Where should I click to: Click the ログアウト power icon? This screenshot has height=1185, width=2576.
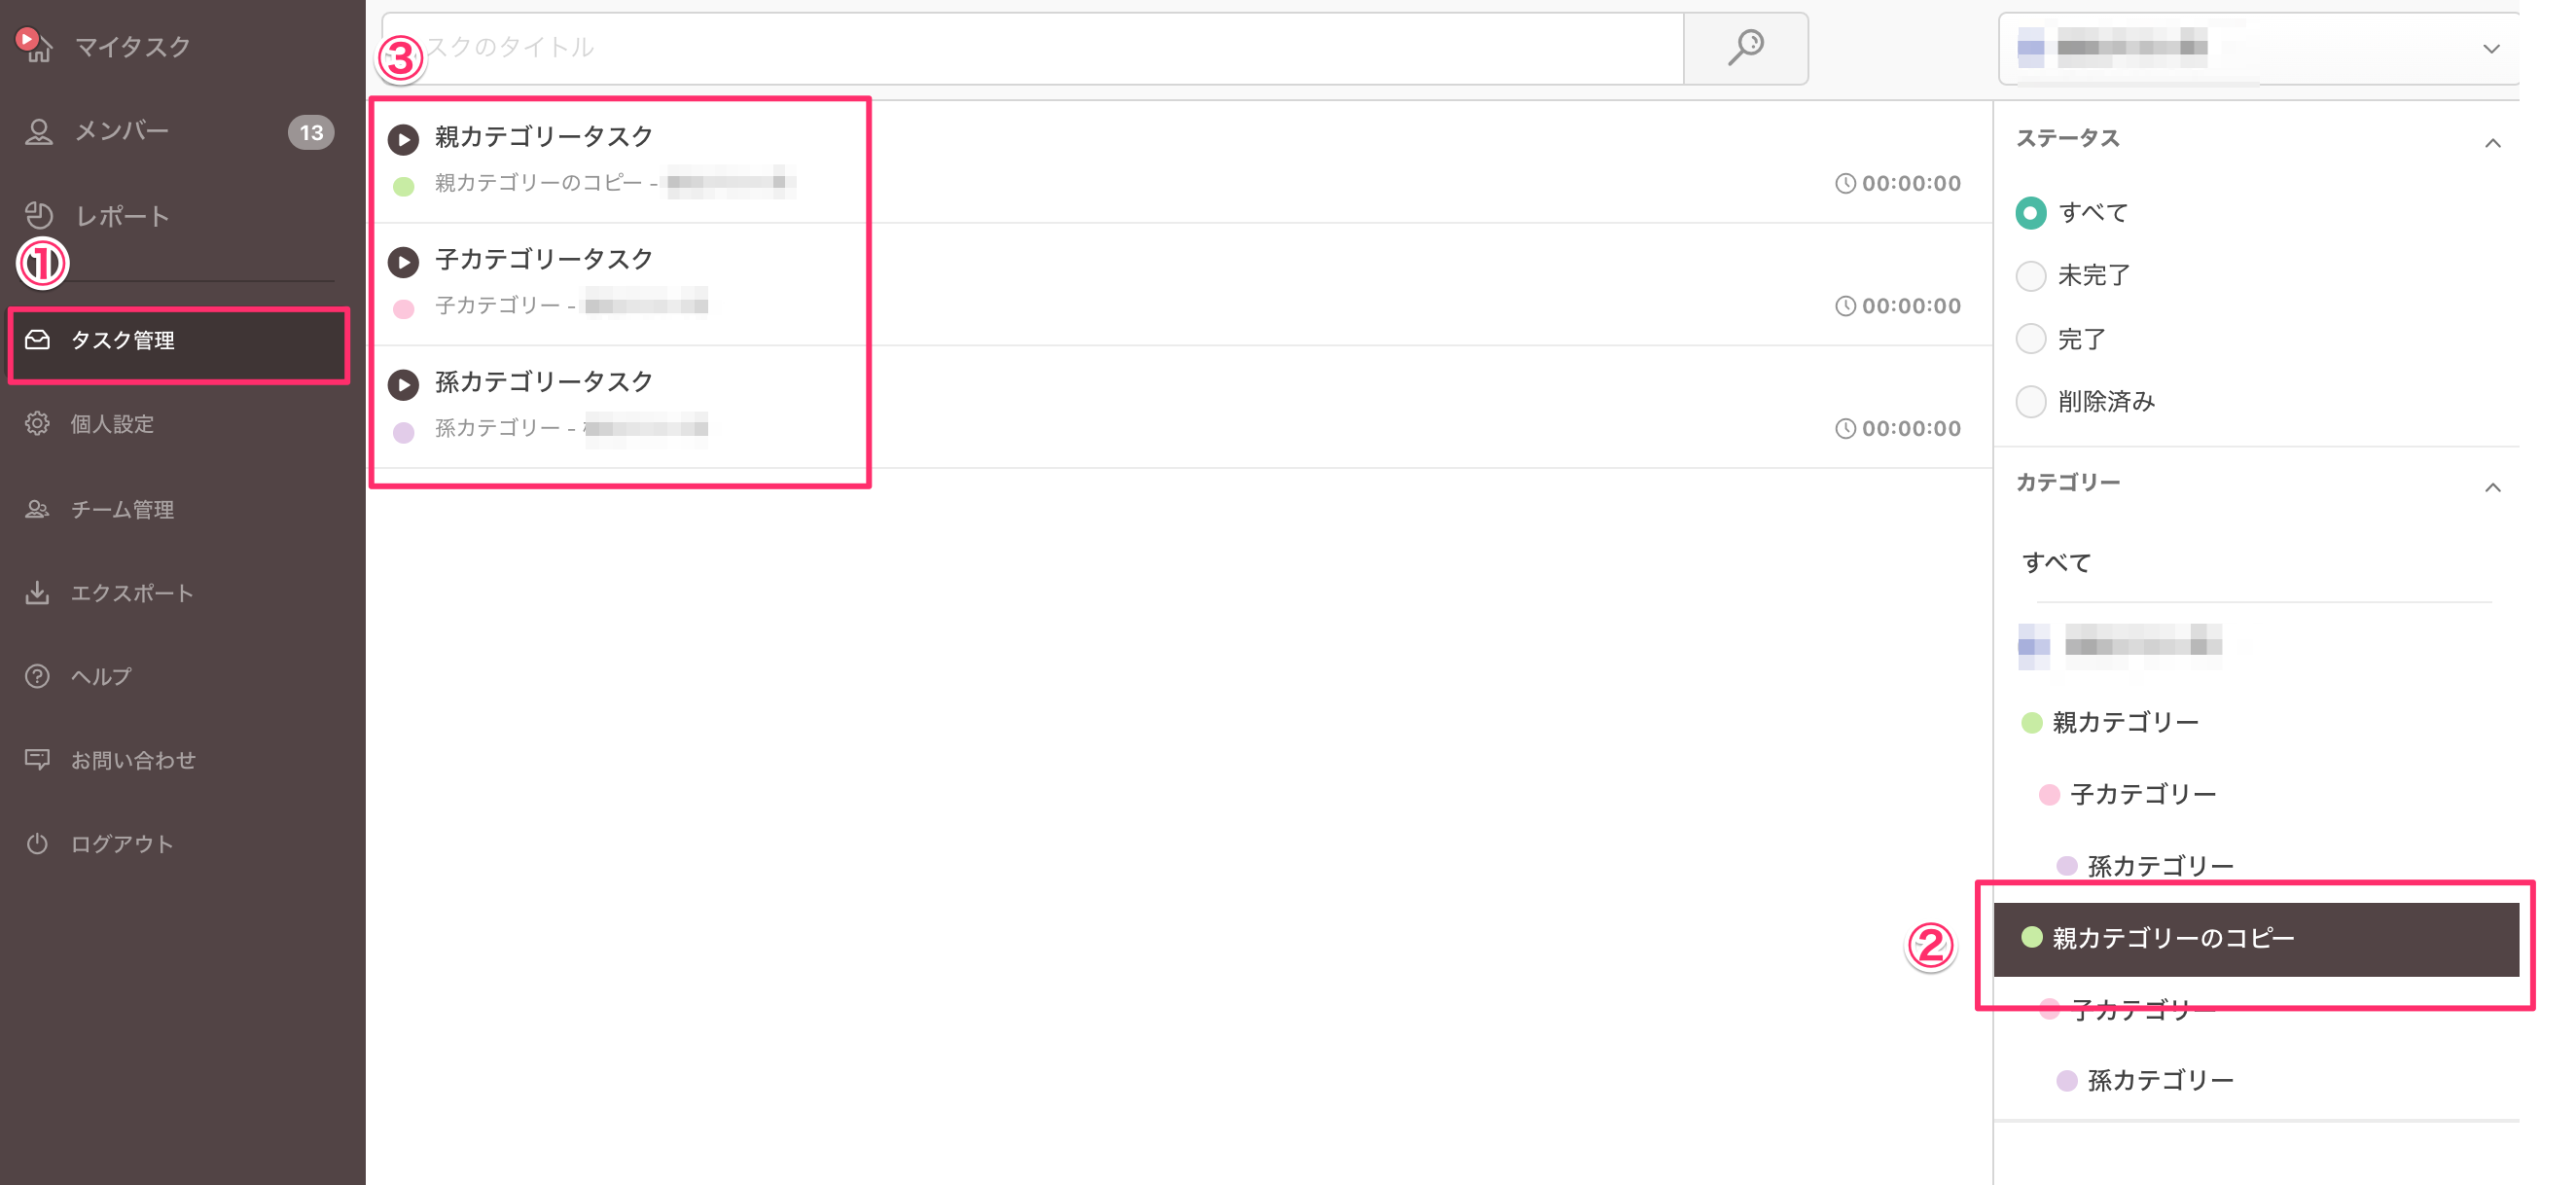(x=37, y=844)
